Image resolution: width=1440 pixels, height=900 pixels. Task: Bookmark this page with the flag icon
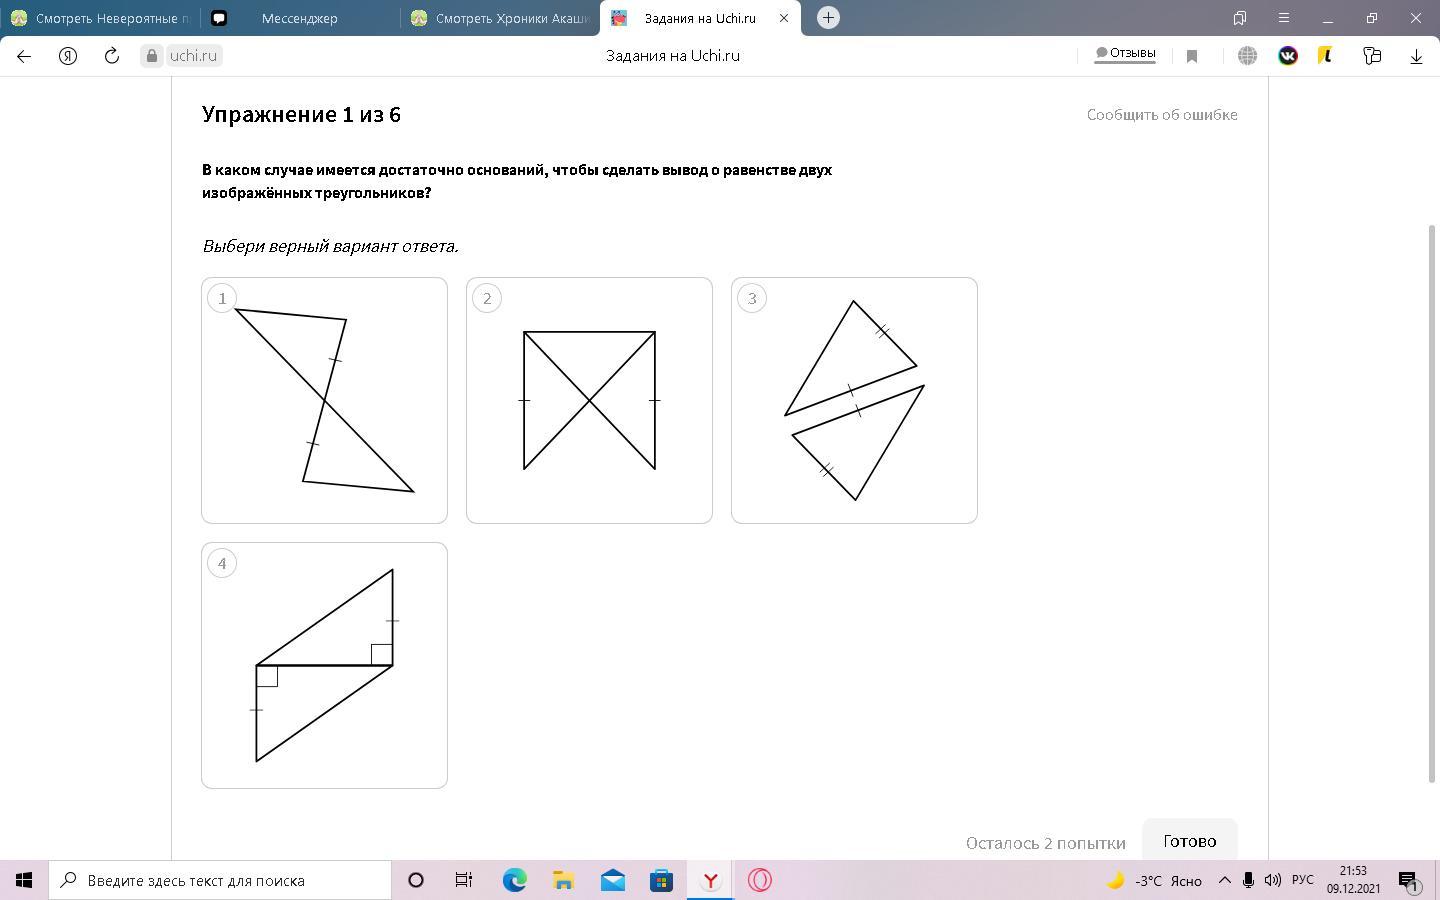(1192, 56)
